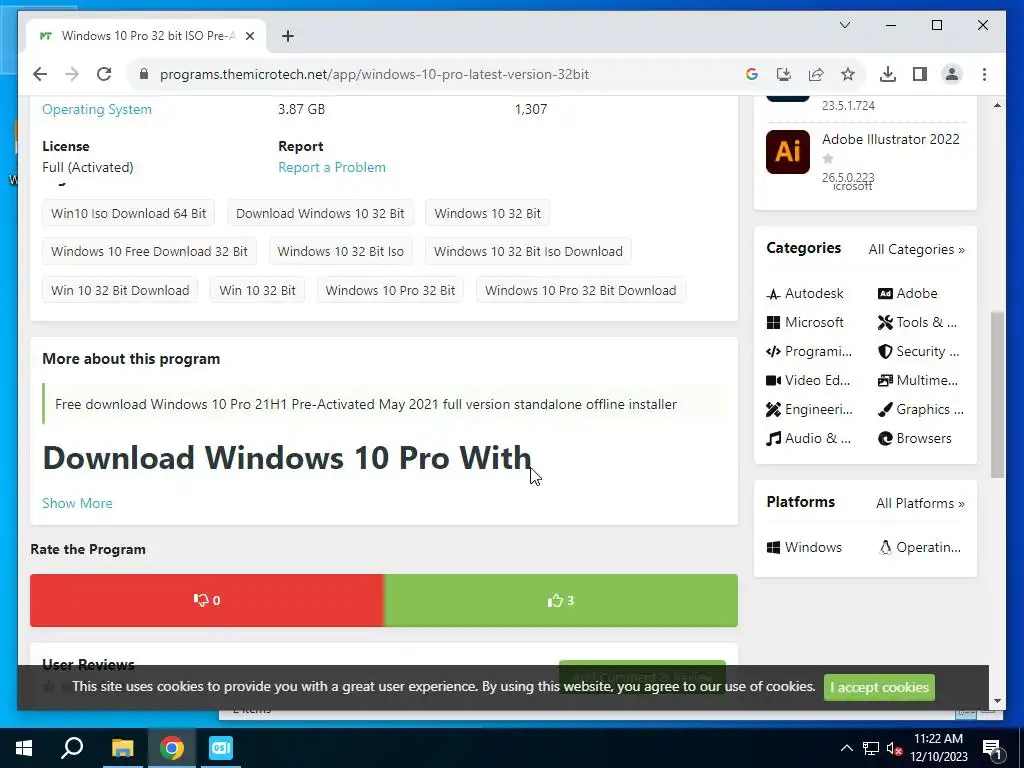Open the tab search chevron
Screen dimensions: 1024x768
845,25
